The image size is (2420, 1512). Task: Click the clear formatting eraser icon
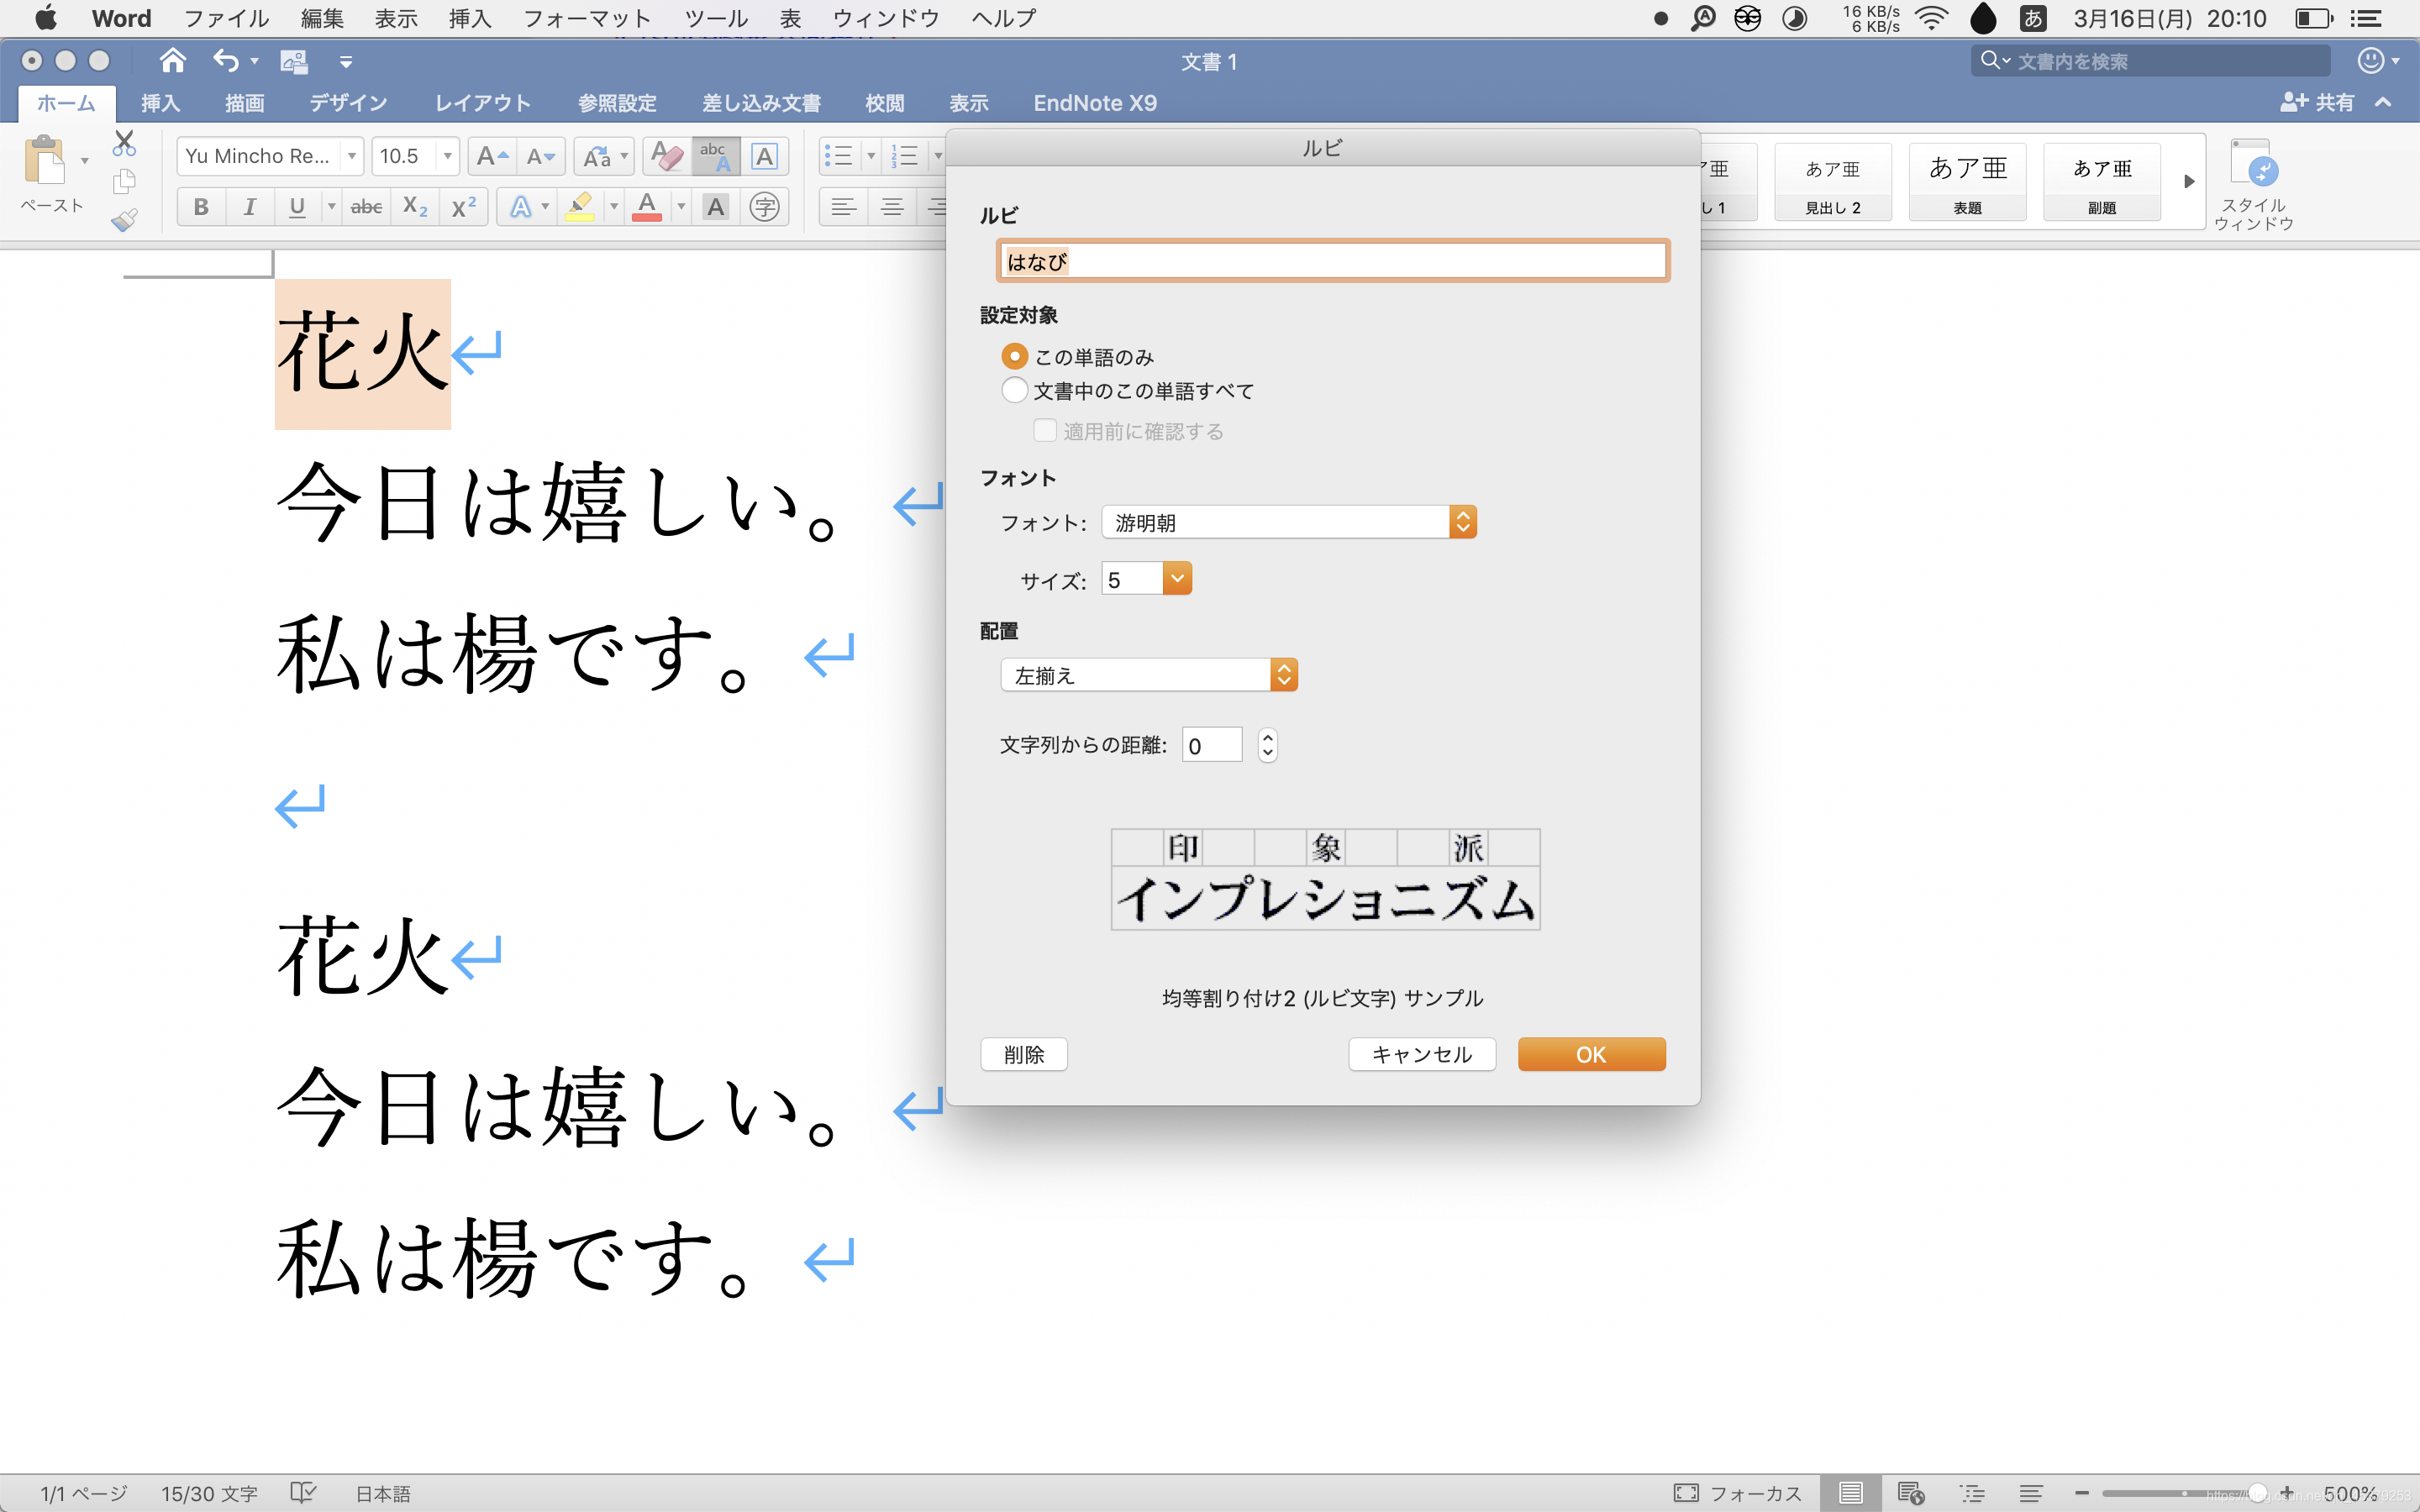coord(666,156)
